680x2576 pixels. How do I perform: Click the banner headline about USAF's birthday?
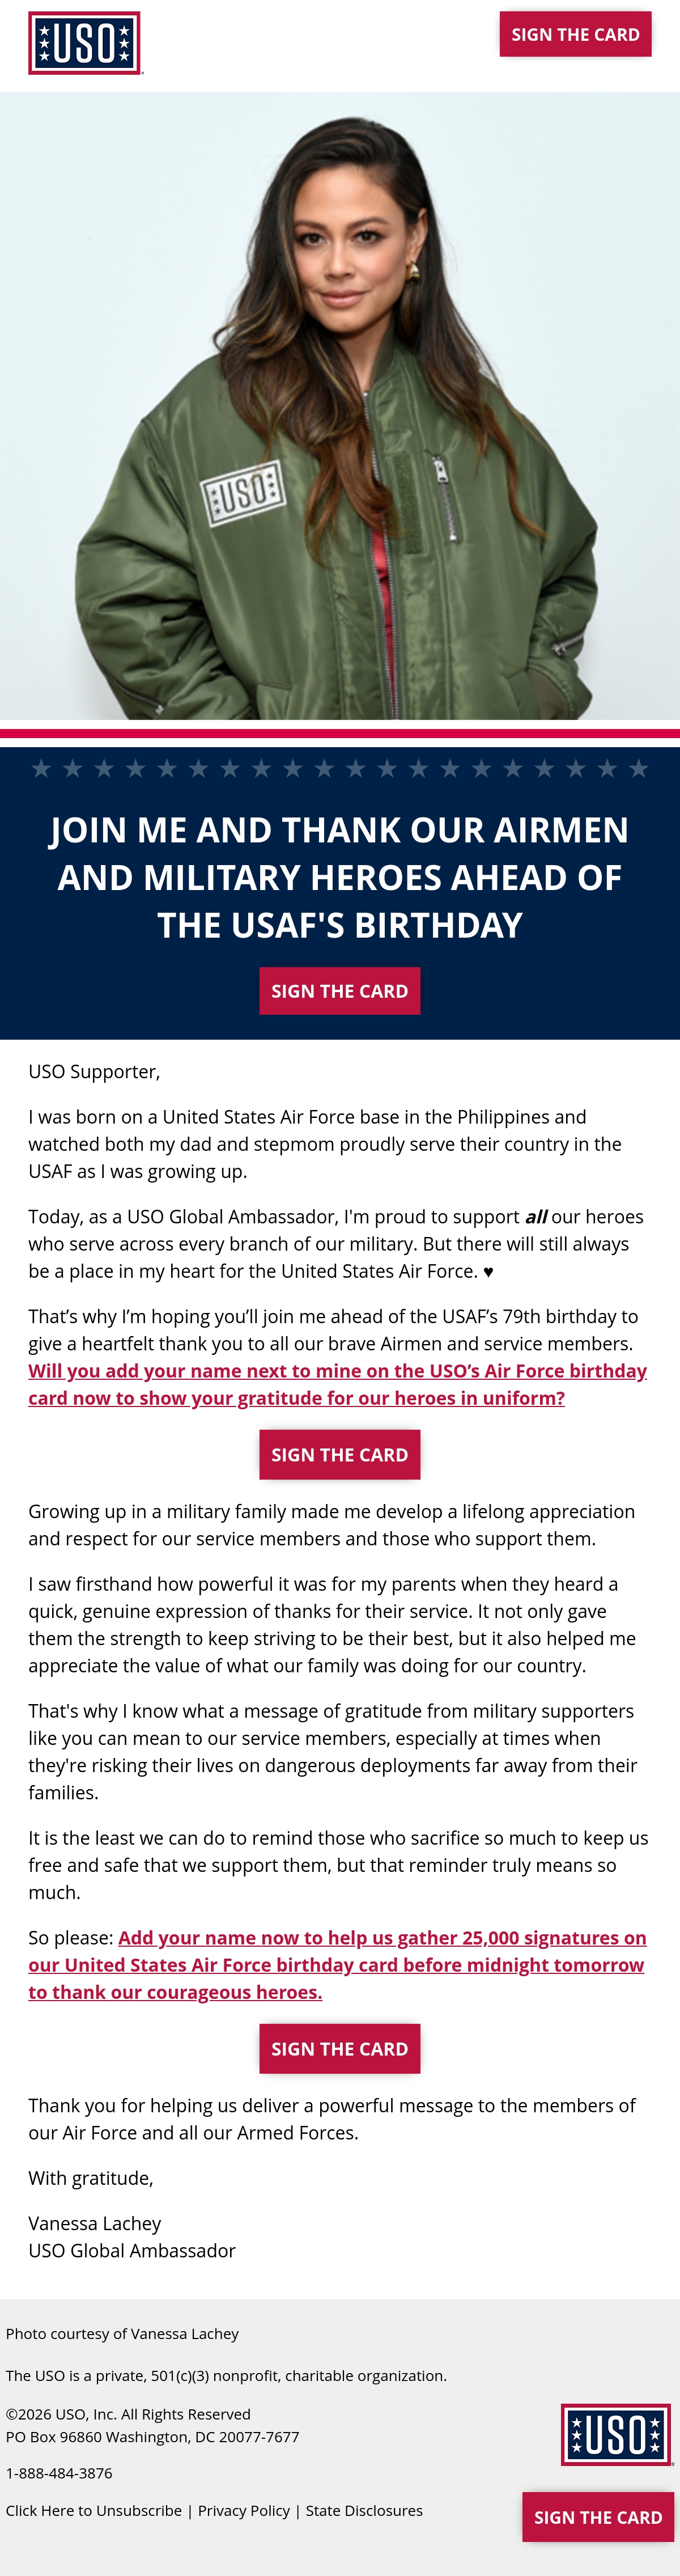[340, 877]
